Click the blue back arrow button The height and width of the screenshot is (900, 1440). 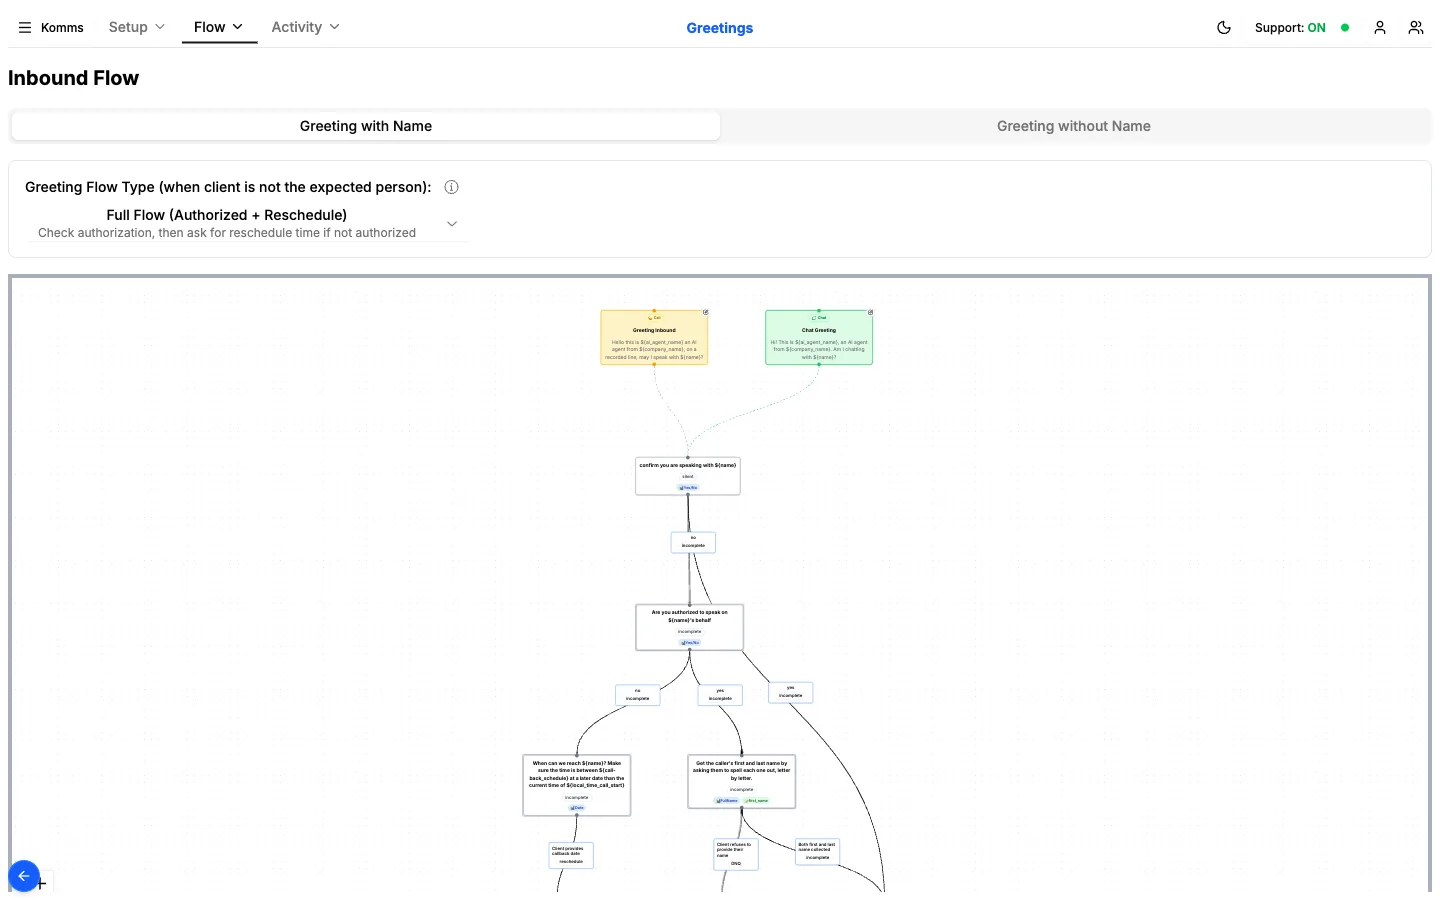click(x=24, y=876)
